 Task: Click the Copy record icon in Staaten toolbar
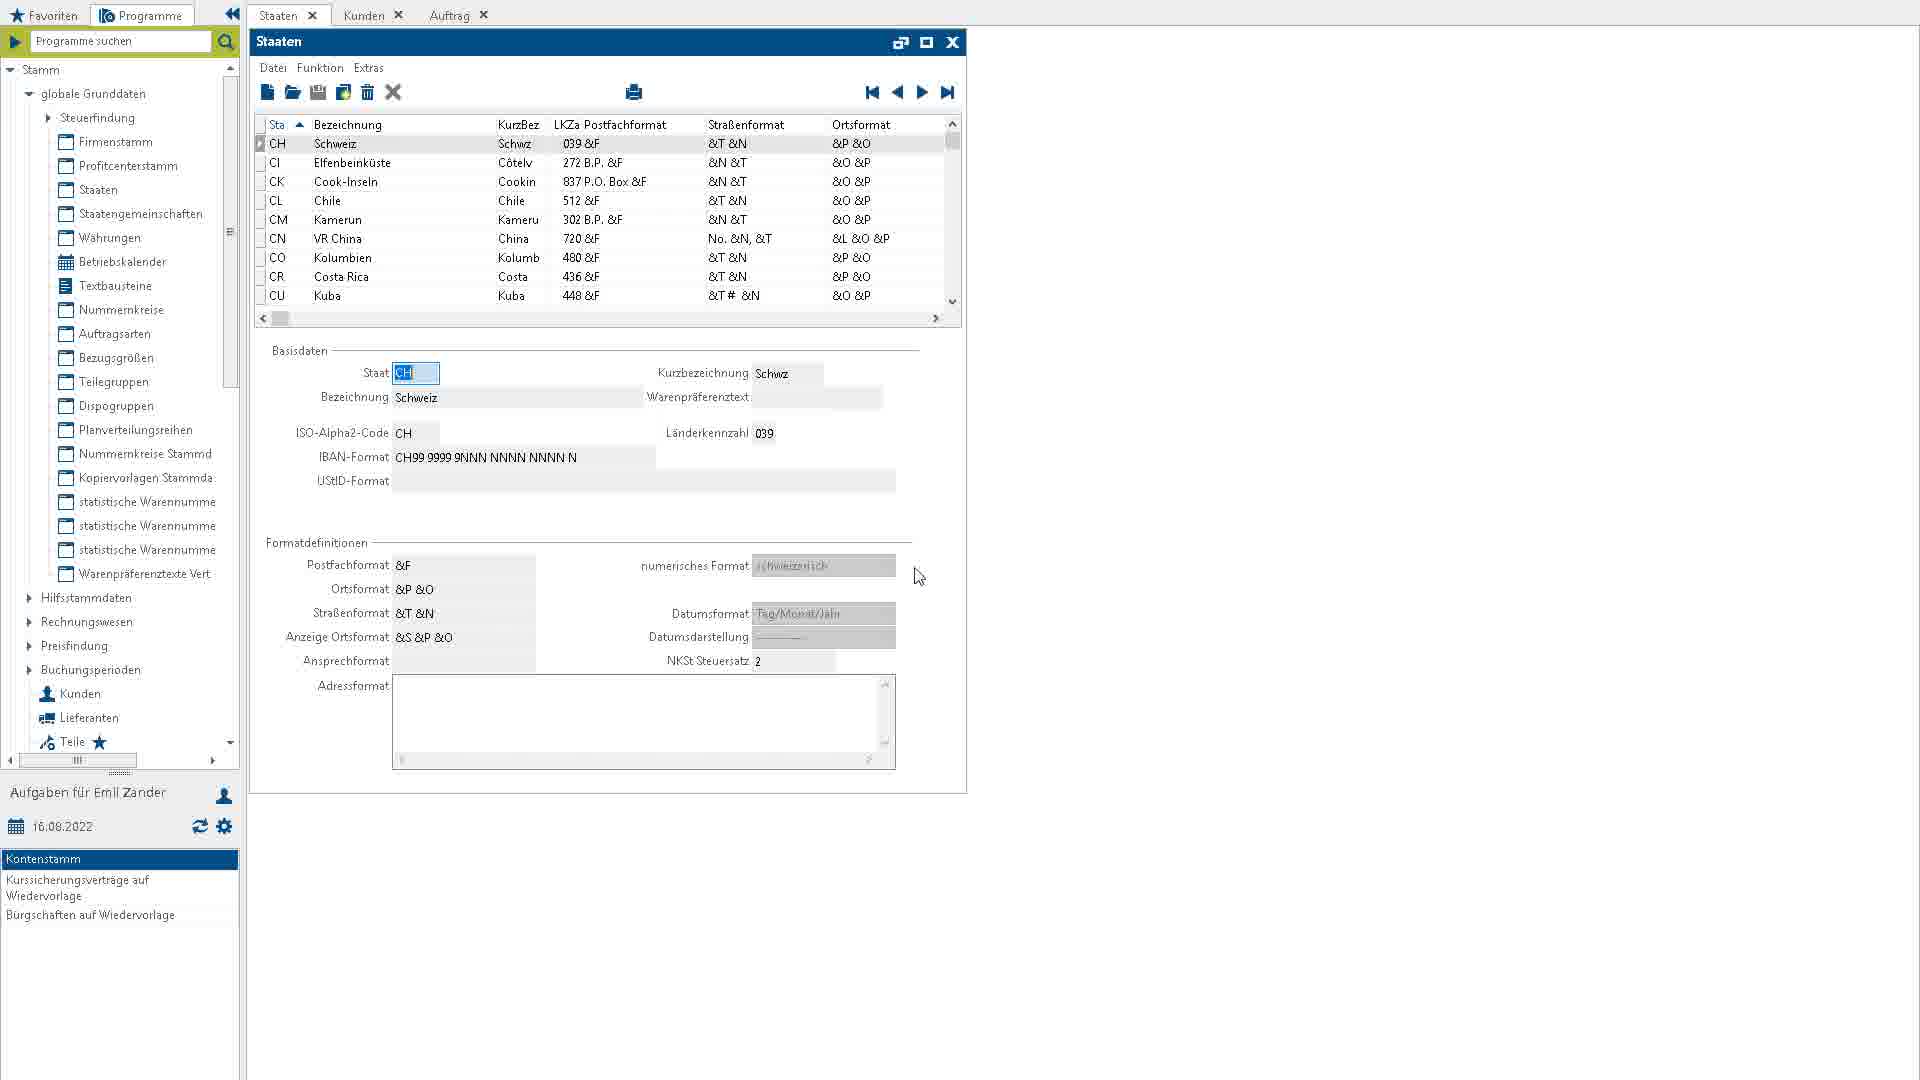tap(343, 92)
